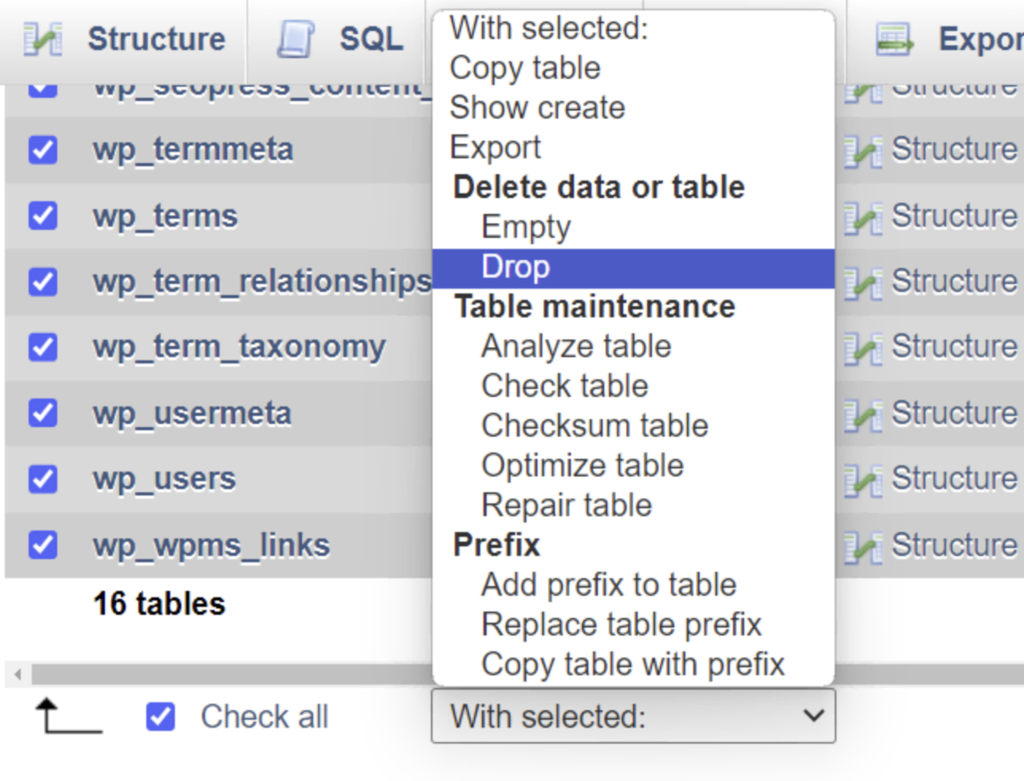Toggle the Check all checkbox
Image resolution: width=1024 pixels, height=781 pixels.
click(x=162, y=716)
